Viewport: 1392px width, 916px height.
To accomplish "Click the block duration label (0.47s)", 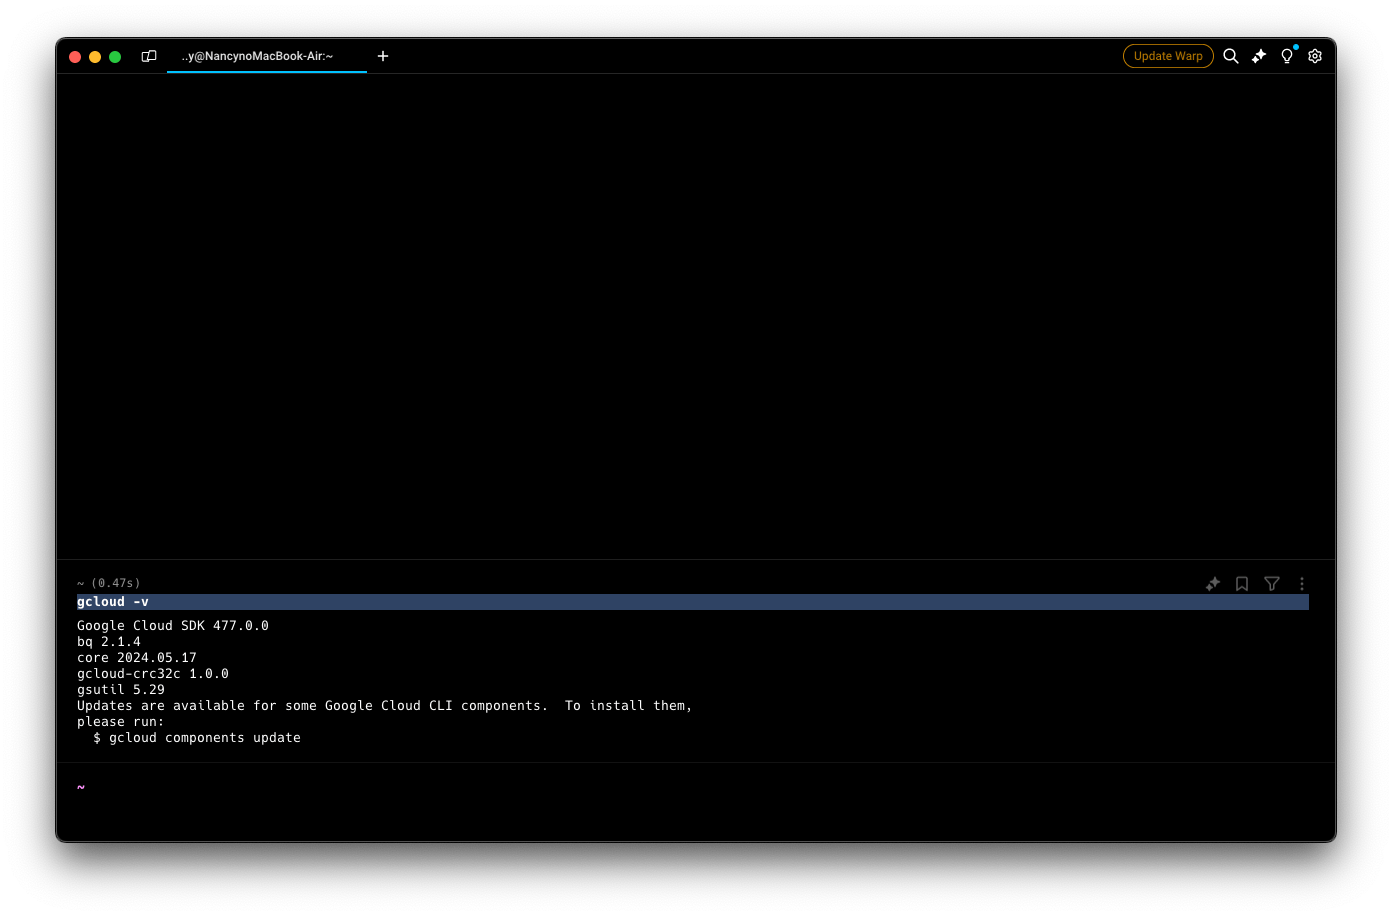I will tap(116, 583).
